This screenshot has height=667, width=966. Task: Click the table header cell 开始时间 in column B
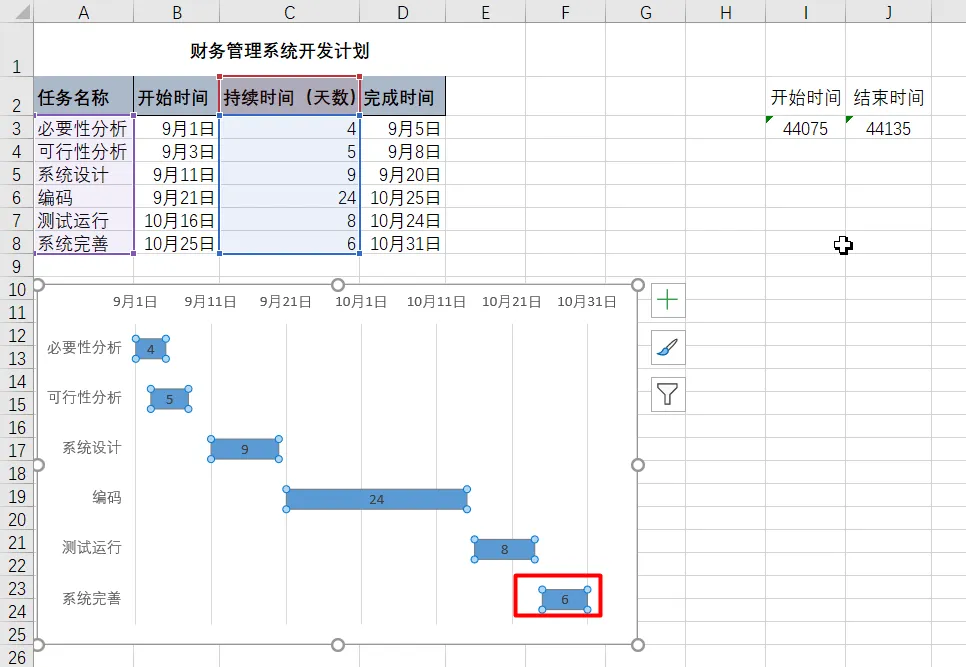[177, 97]
